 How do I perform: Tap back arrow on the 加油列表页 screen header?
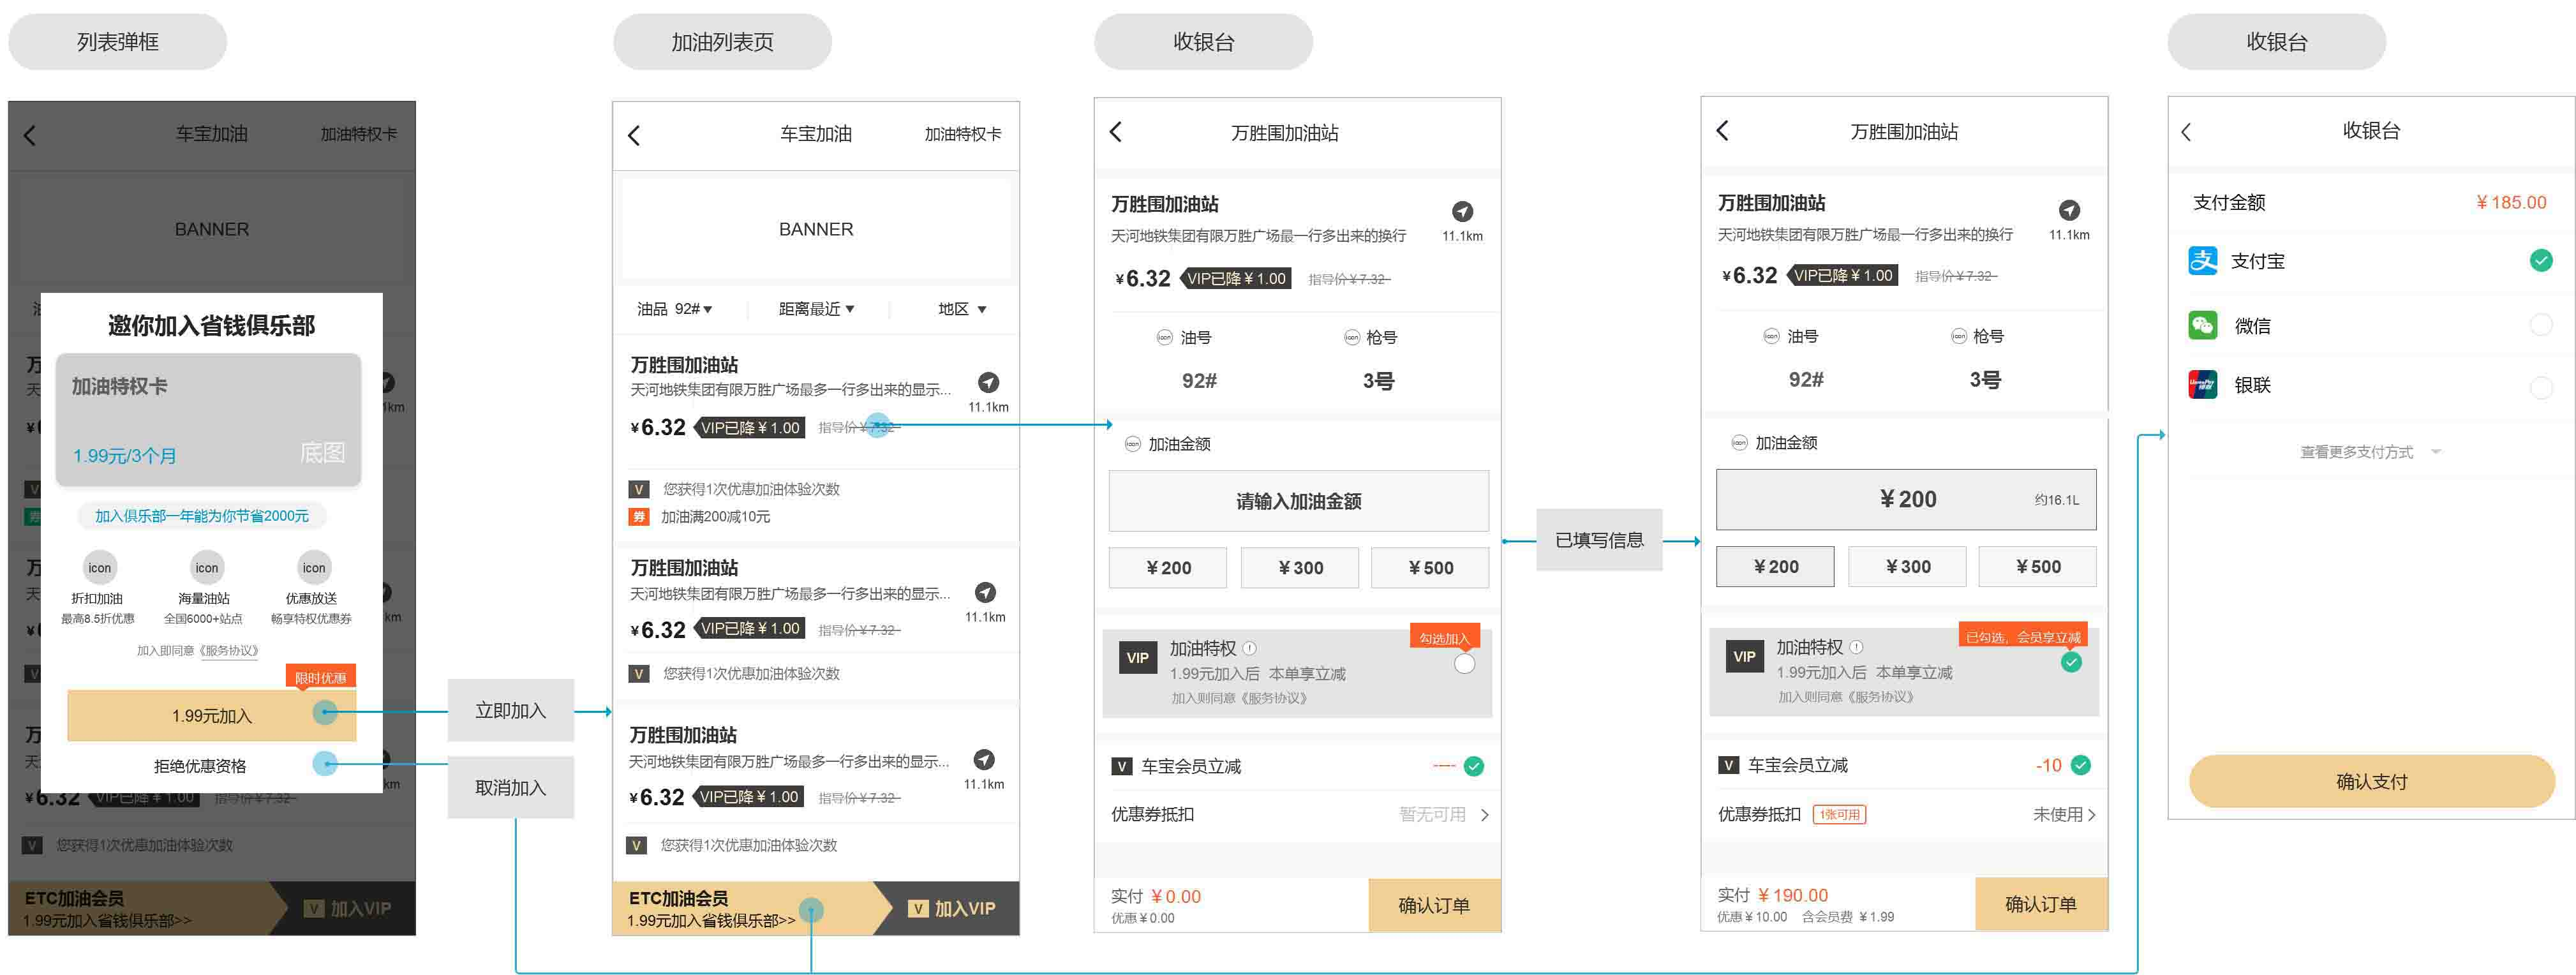click(x=633, y=135)
